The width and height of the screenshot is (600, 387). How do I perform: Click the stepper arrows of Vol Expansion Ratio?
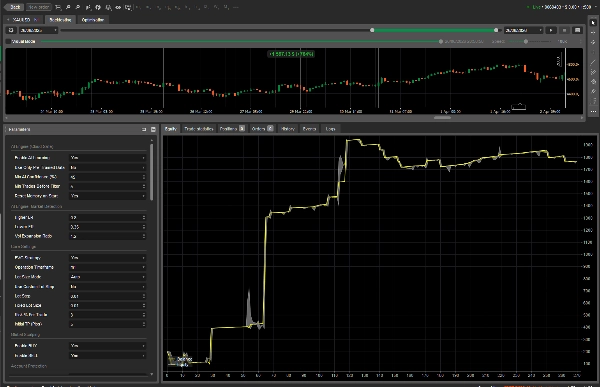144,236
